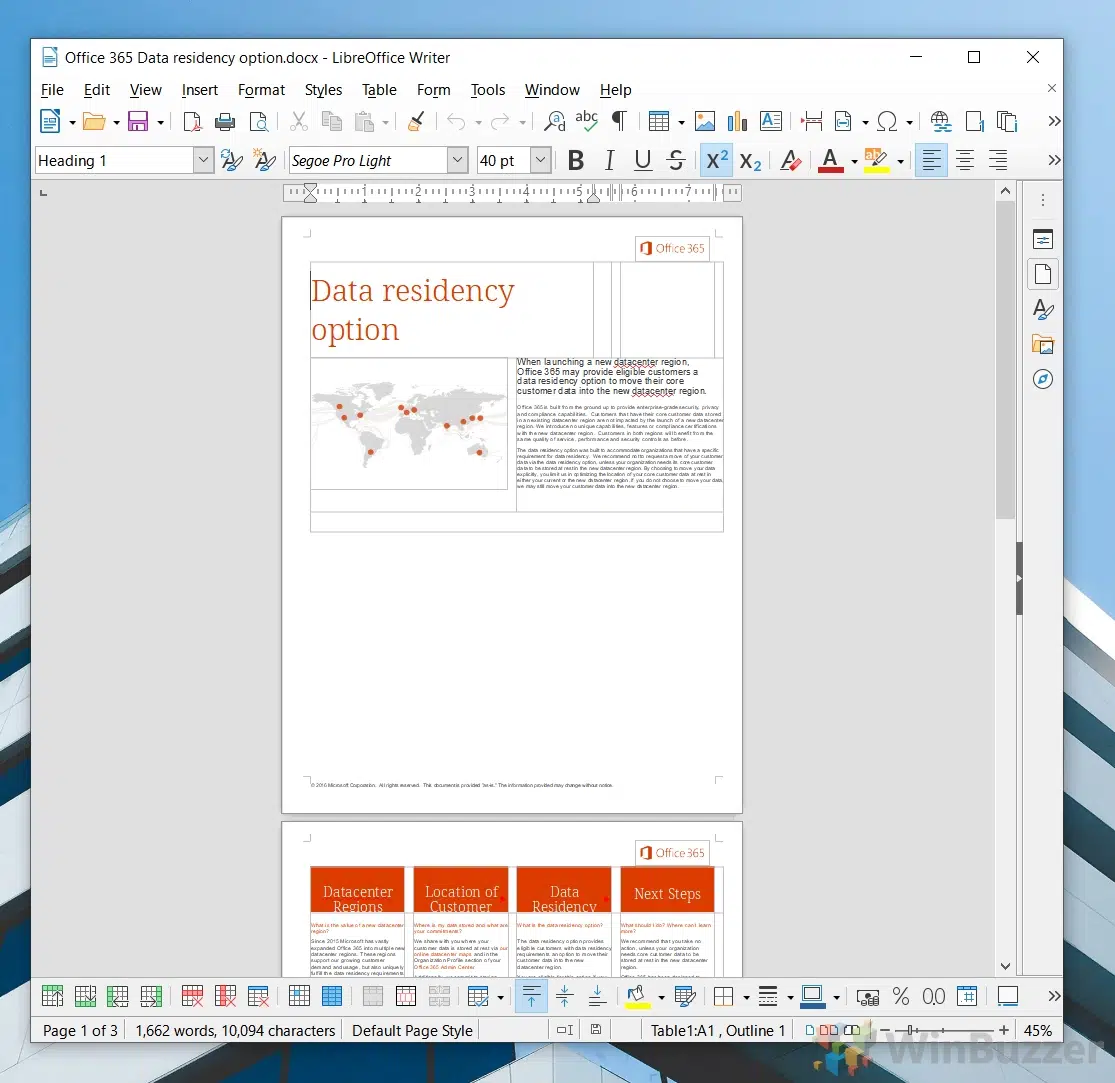Export the document directly as PDF
This screenshot has width=1115, height=1083.
(192, 122)
